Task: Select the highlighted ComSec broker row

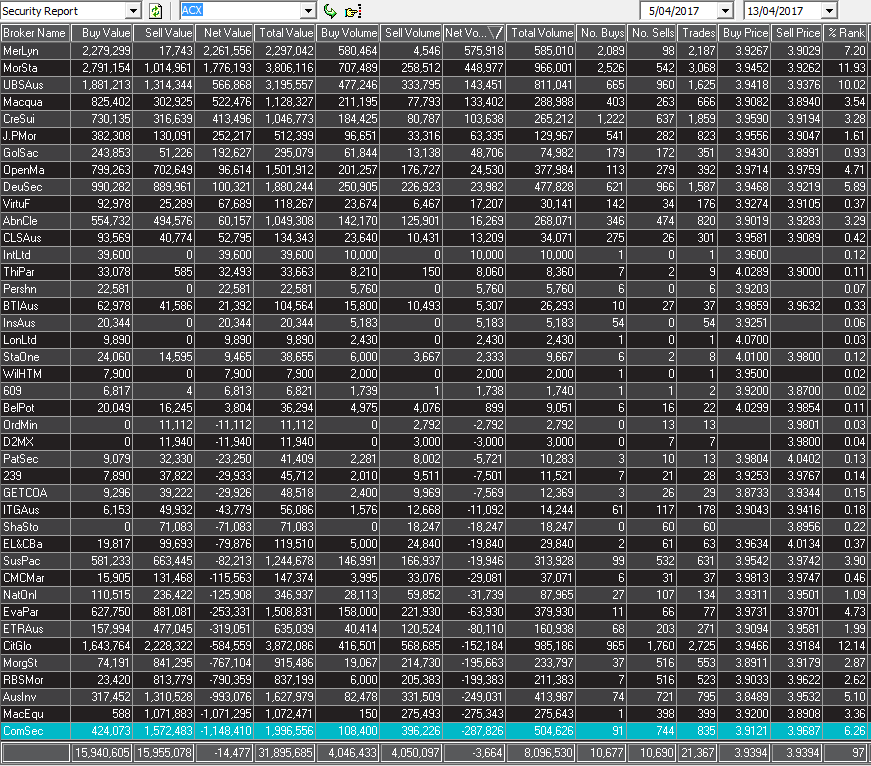Action: [x=433, y=731]
